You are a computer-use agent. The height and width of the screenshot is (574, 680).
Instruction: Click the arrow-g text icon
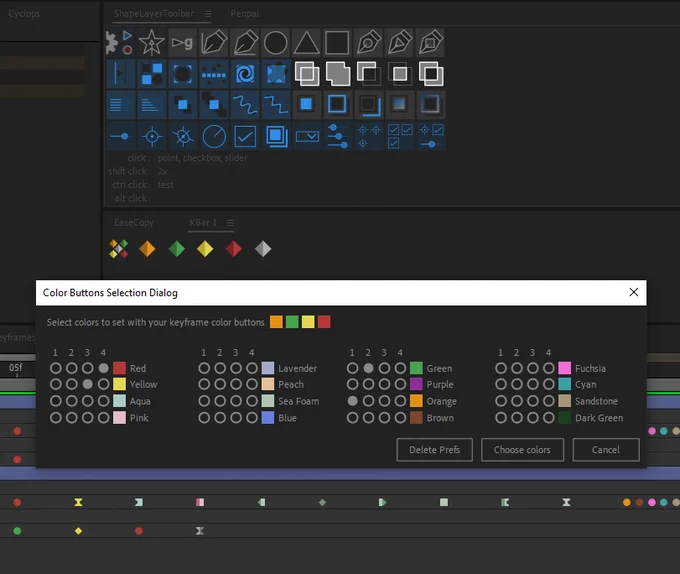(183, 42)
